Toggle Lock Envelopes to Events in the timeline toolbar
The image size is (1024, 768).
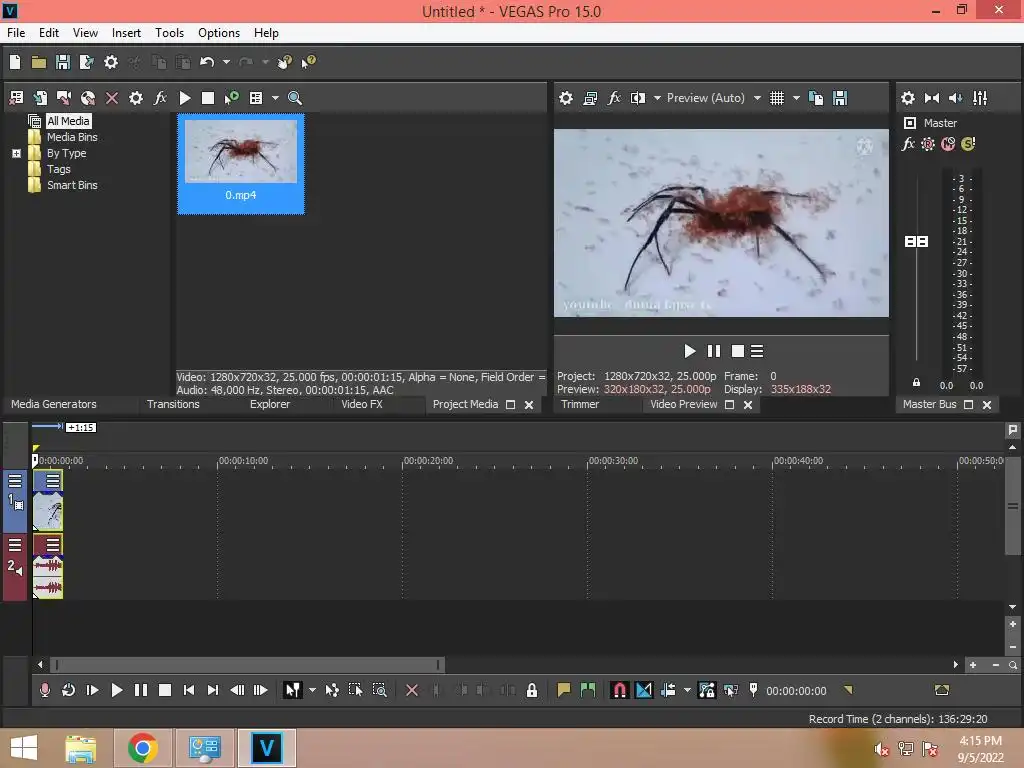(x=707, y=690)
